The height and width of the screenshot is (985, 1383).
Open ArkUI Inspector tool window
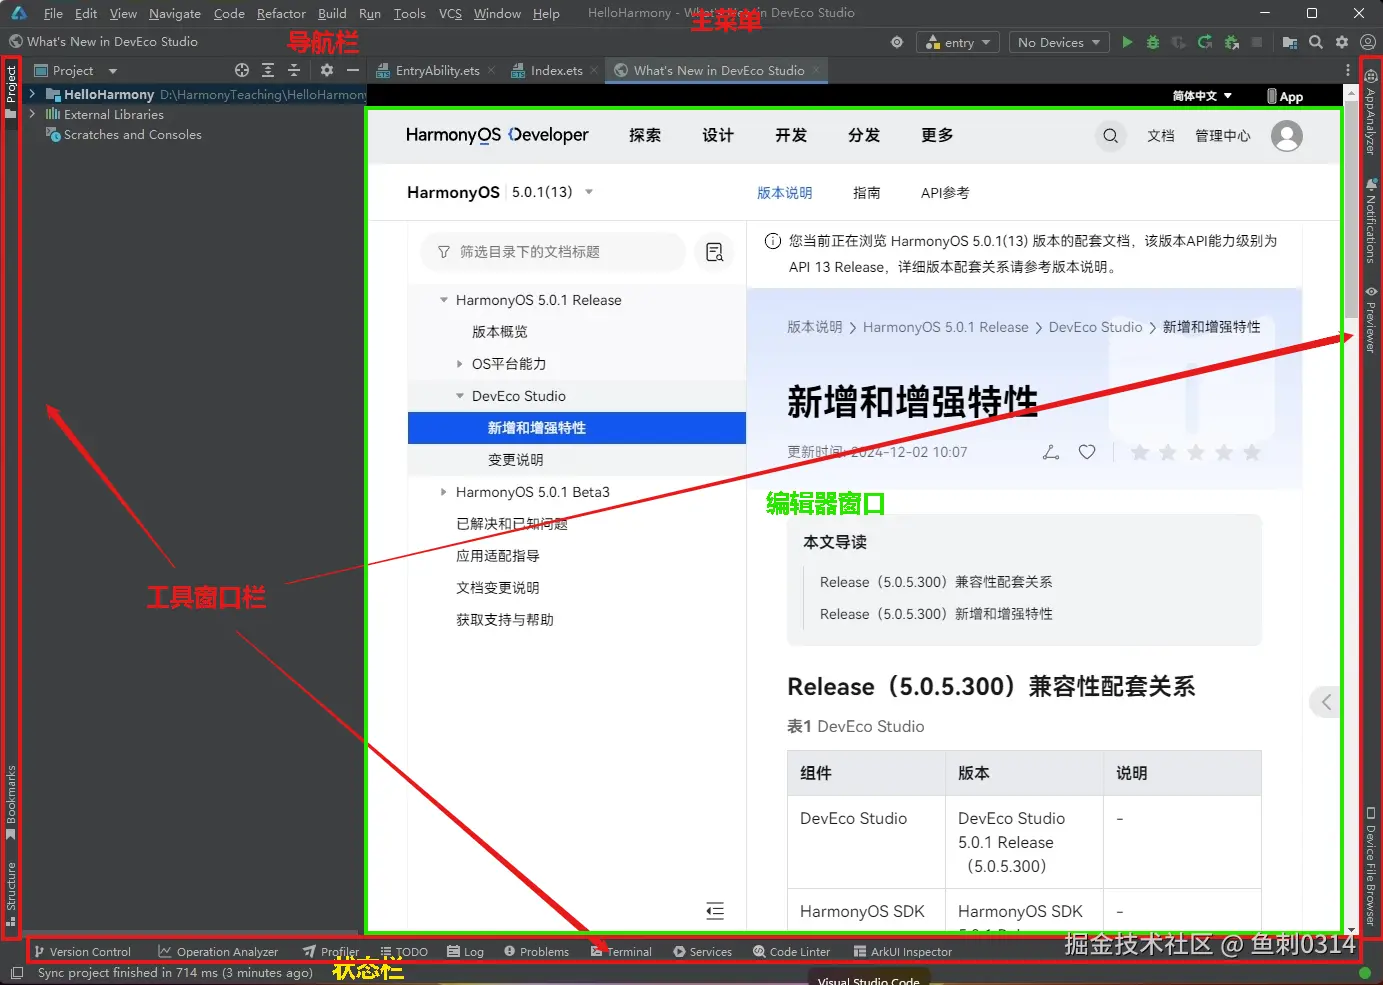click(x=902, y=952)
